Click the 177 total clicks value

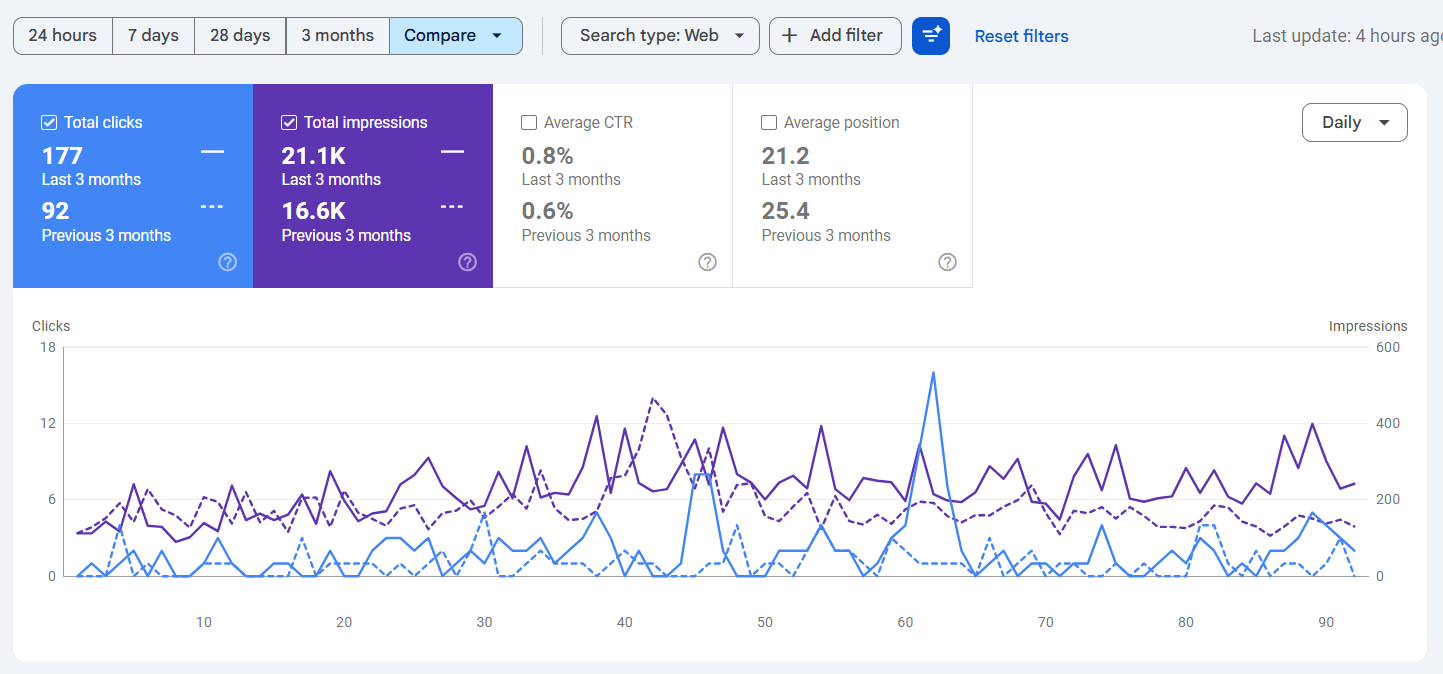62,156
